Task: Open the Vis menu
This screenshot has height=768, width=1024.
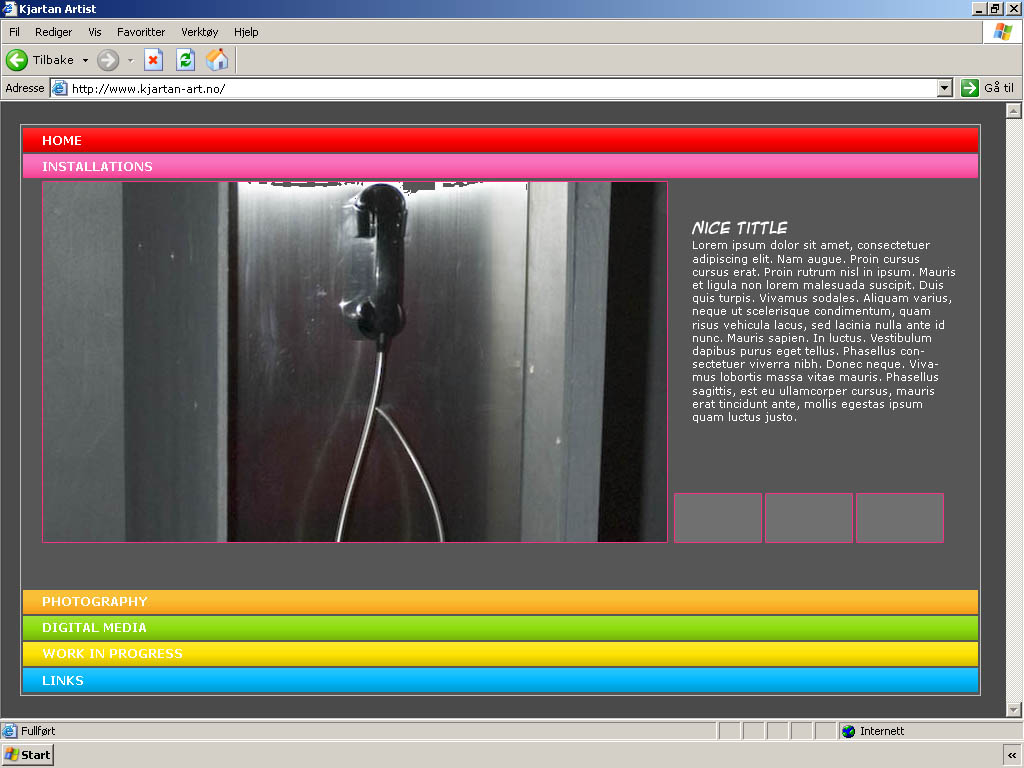Action: click(x=95, y=32)
